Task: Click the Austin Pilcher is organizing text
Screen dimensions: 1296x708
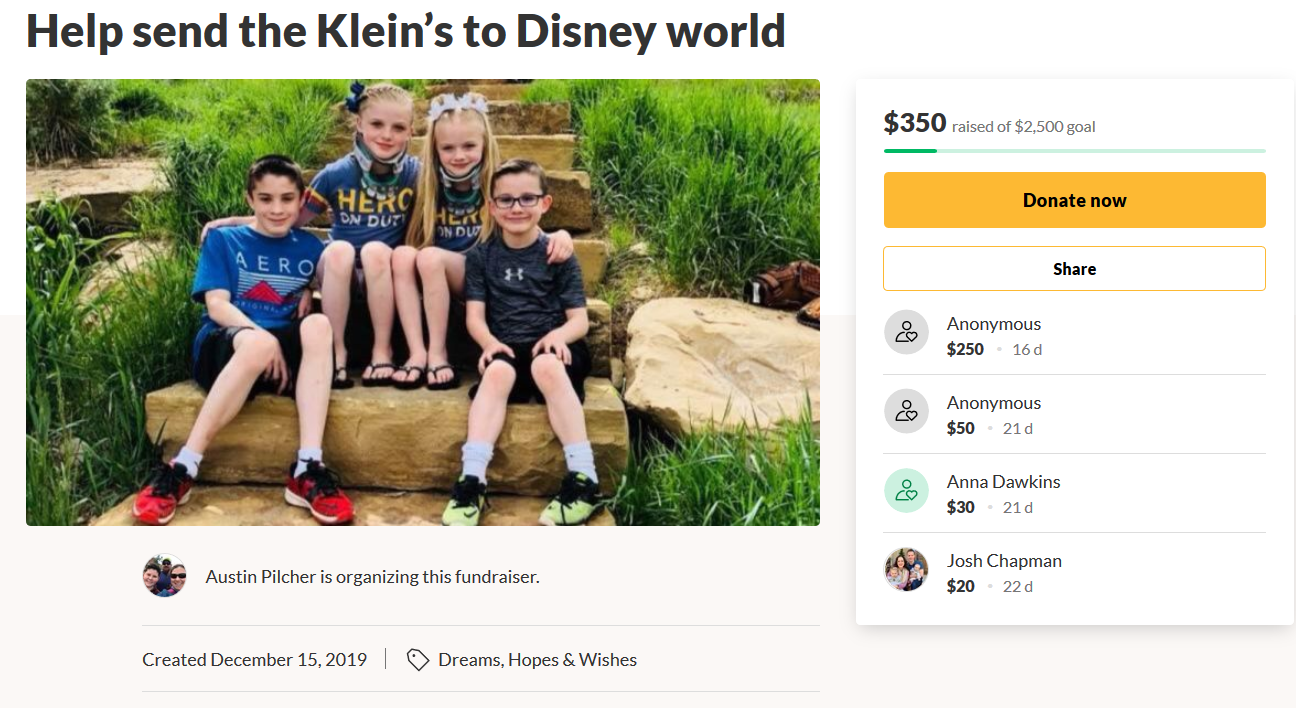Action: click(372, 577)
